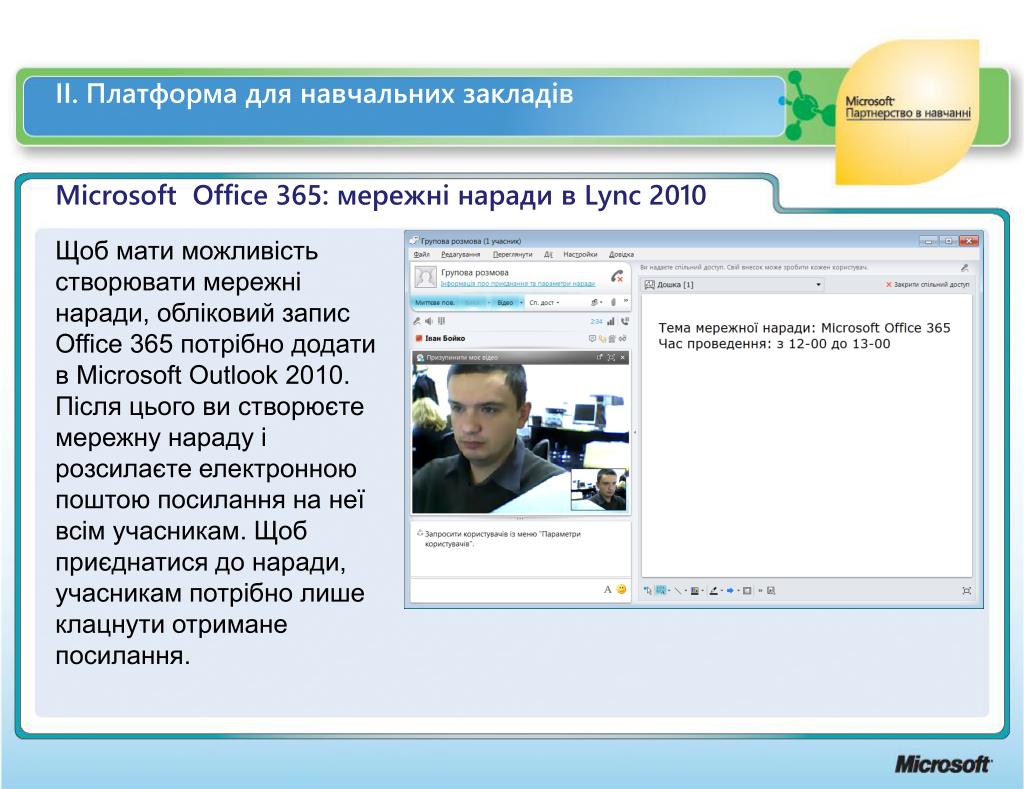Click the speaker volume icon
This screenshot has height=789, width=1024.
pos(428,321)
